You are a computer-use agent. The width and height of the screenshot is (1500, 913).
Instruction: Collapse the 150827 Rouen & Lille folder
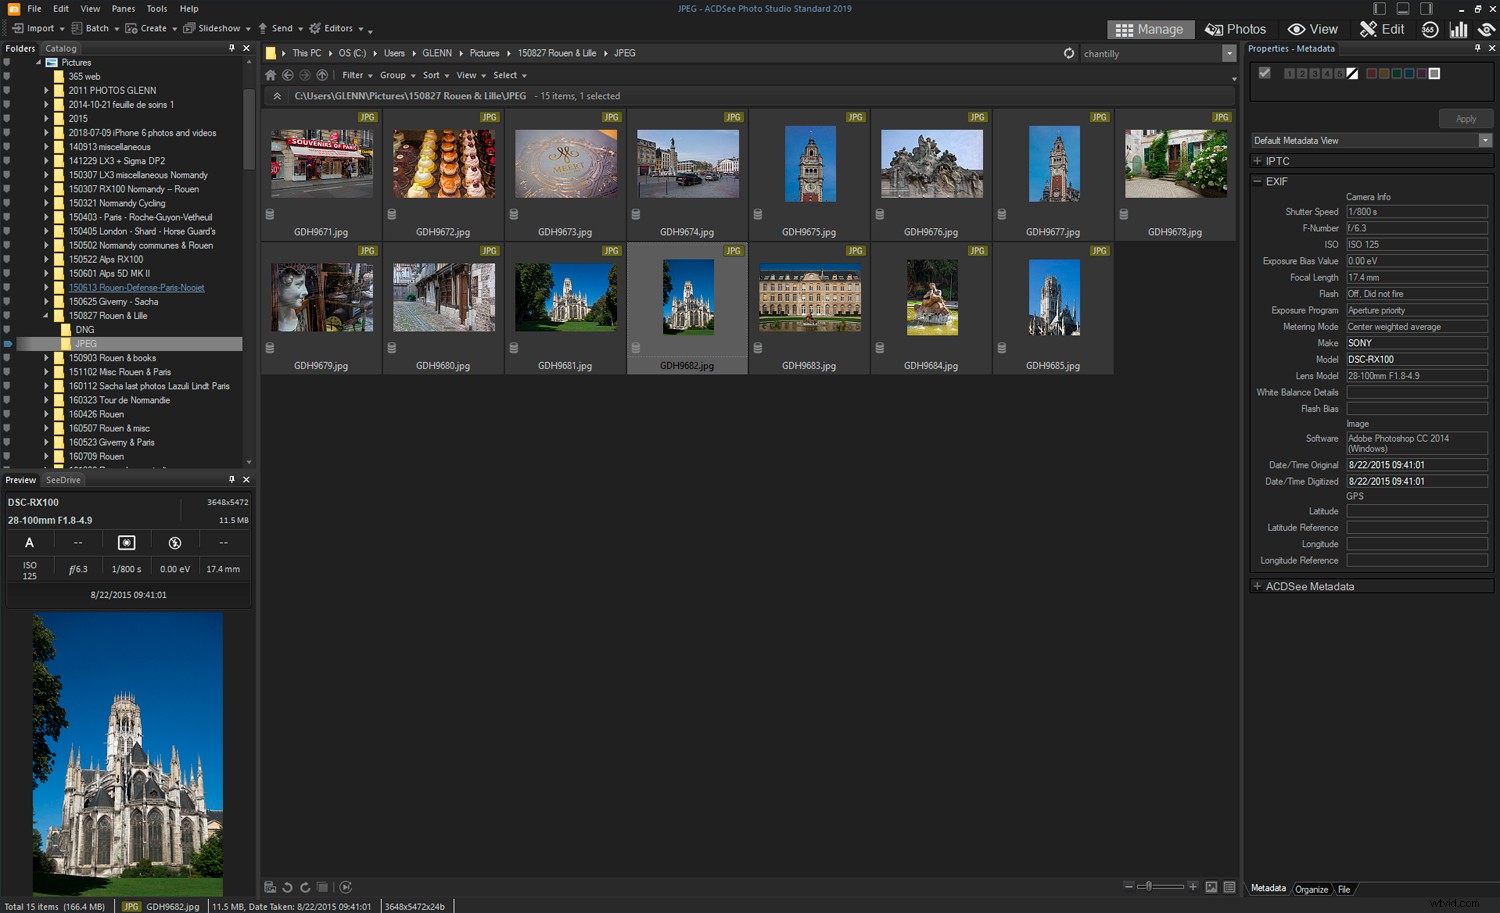44,315
